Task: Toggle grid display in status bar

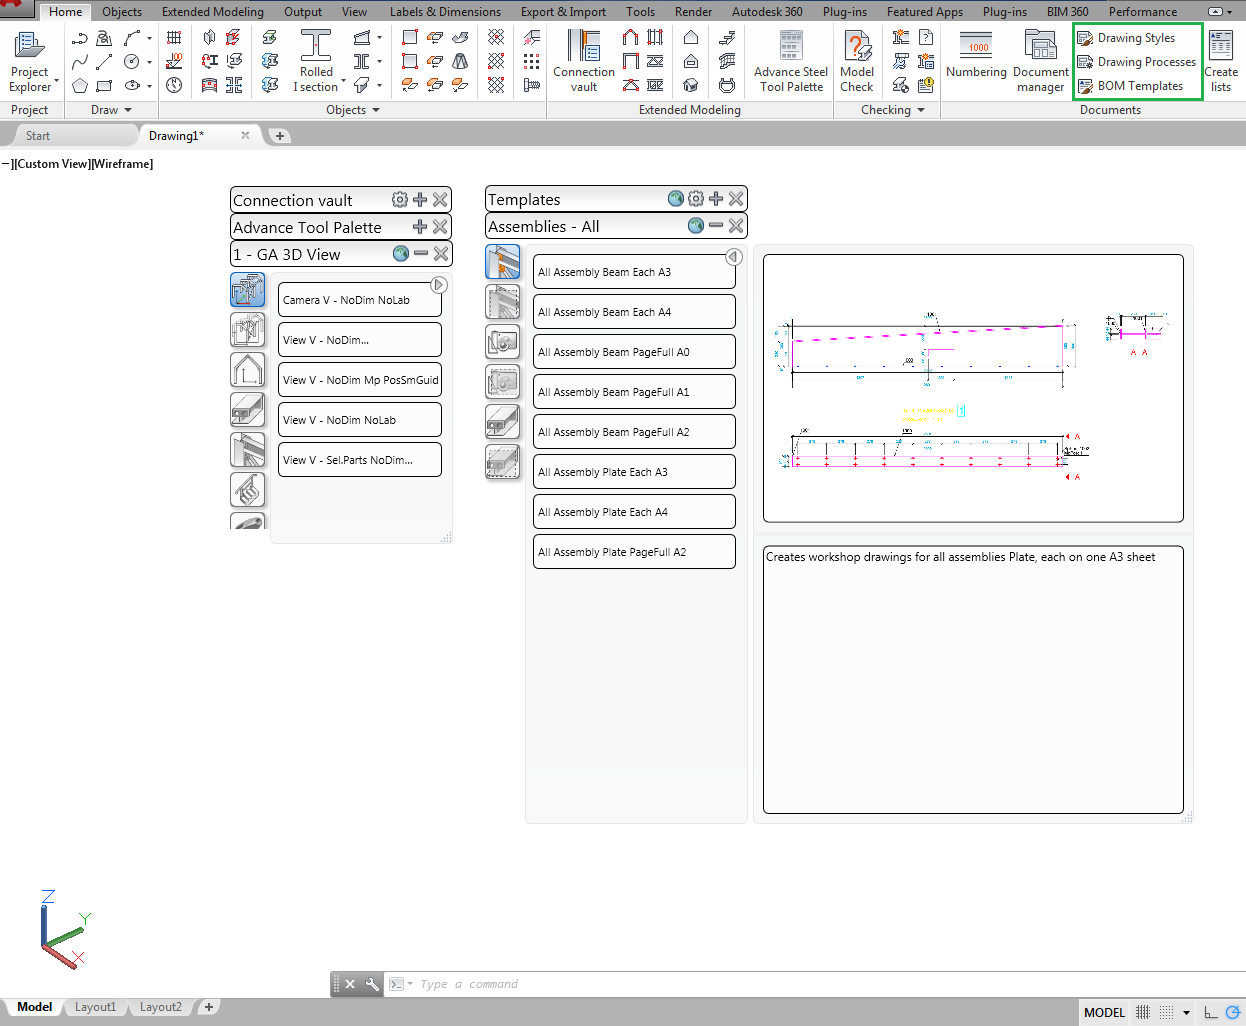Action: (1143, 1012)
